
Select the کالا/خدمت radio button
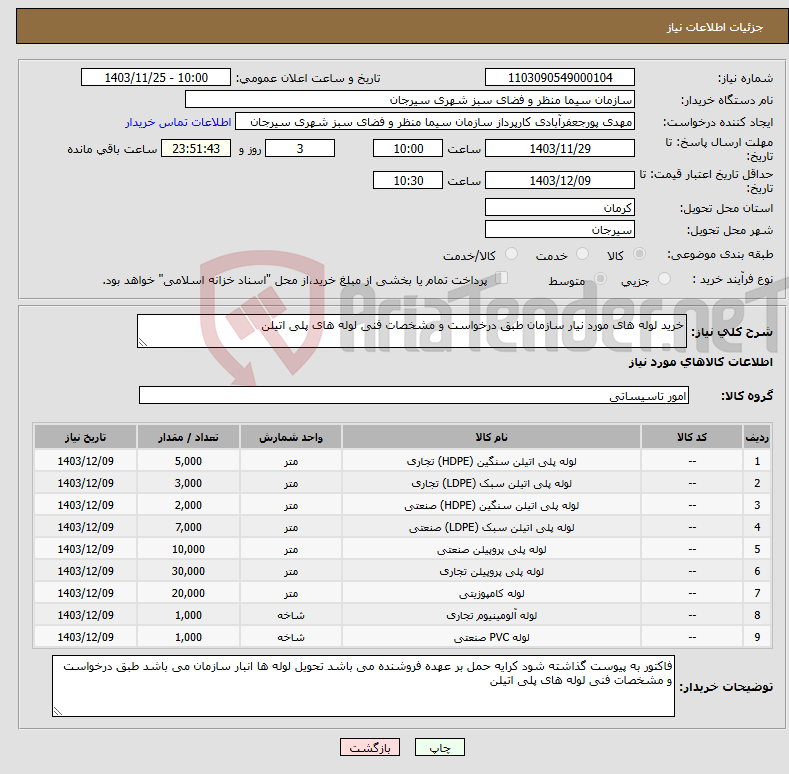(511, 254)
